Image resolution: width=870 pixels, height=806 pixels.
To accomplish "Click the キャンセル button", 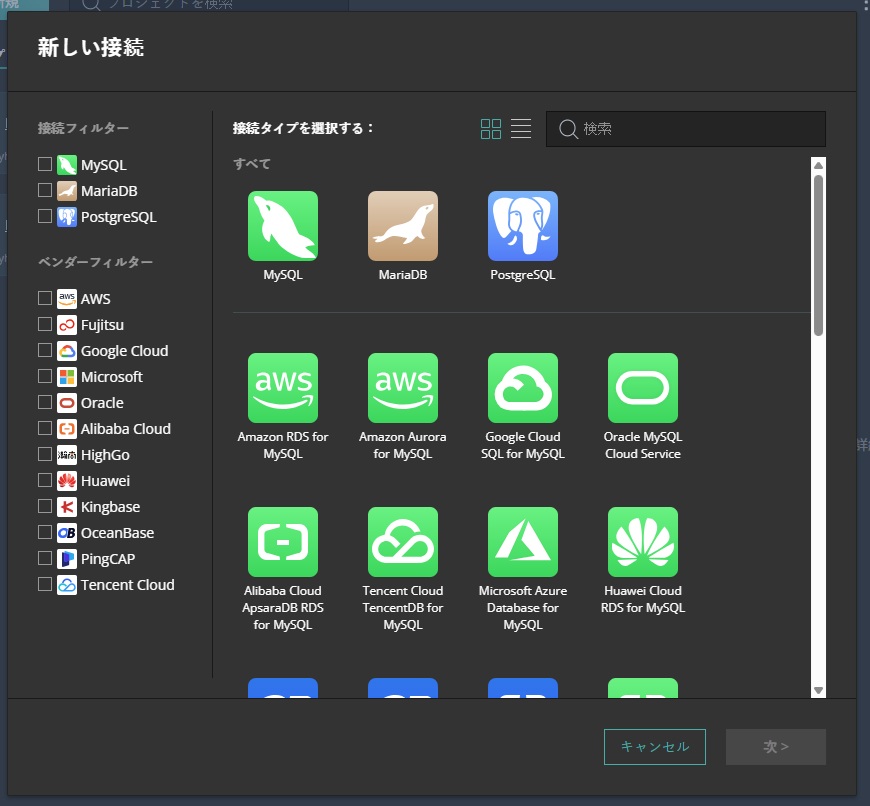I will (654, 747).
